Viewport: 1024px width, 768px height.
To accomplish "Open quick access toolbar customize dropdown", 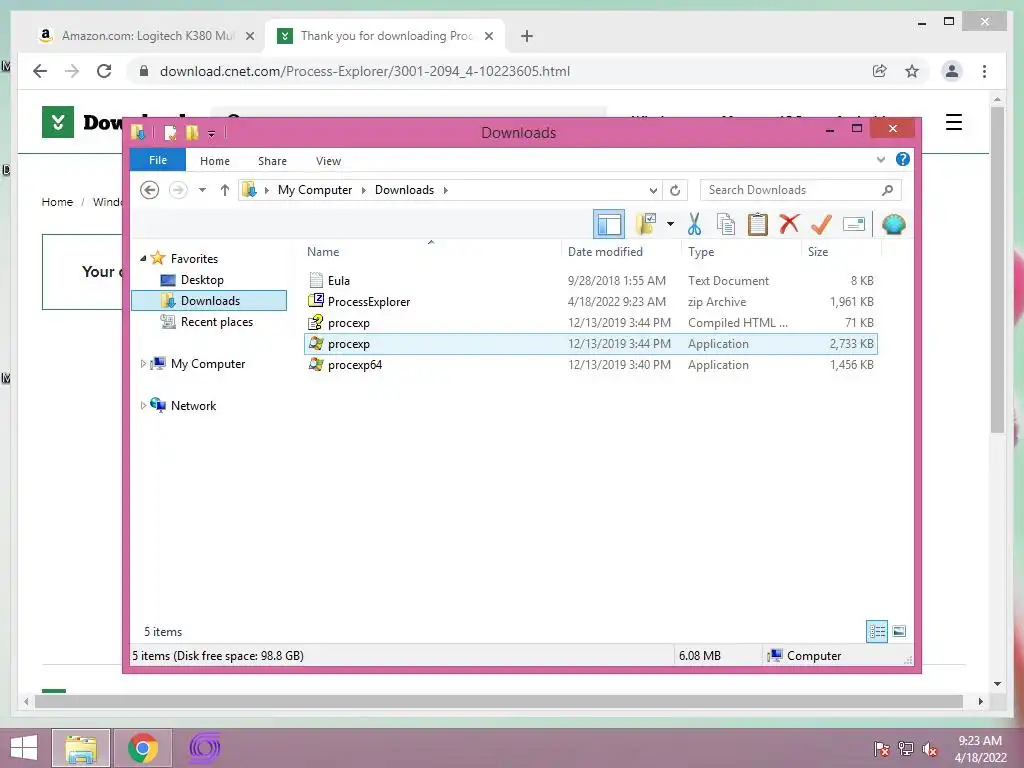I will [212, 133].
